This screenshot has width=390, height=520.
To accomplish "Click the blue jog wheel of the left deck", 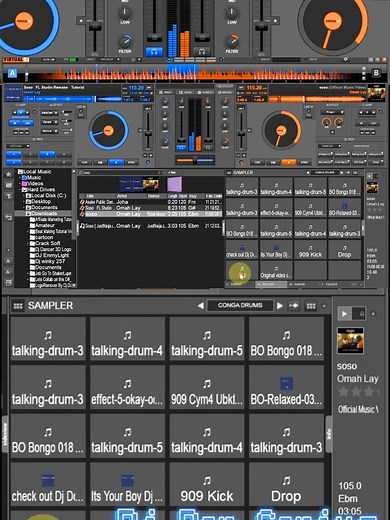I will point(108,130).
